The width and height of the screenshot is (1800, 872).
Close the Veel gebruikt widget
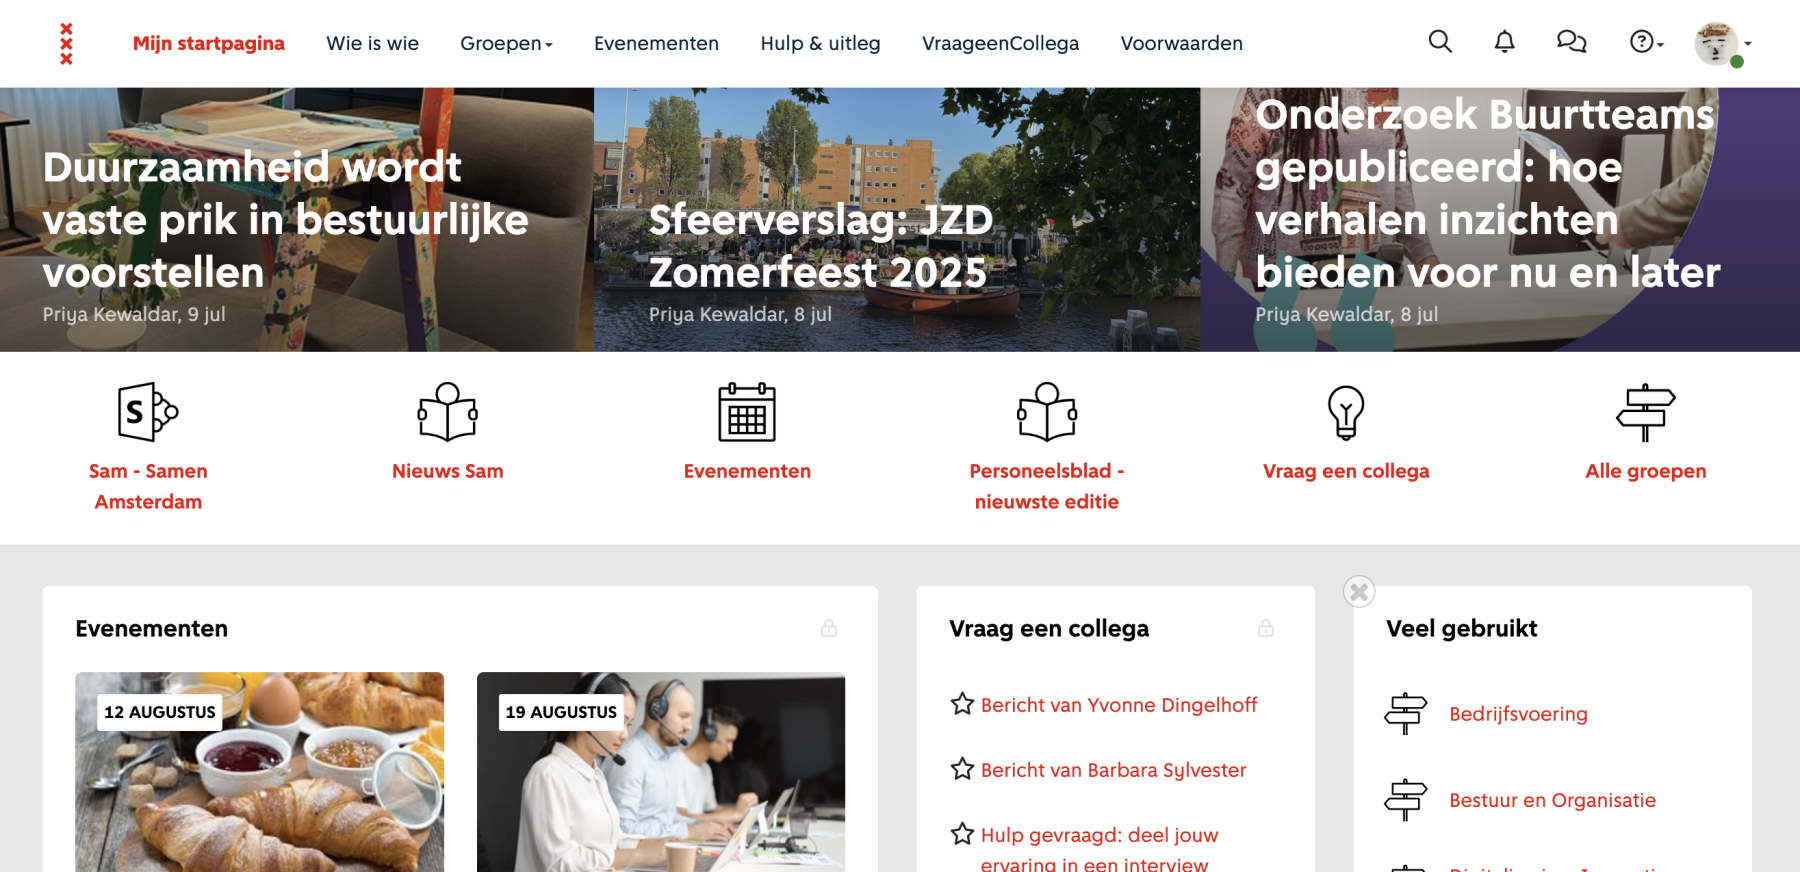pos(1359,592)
